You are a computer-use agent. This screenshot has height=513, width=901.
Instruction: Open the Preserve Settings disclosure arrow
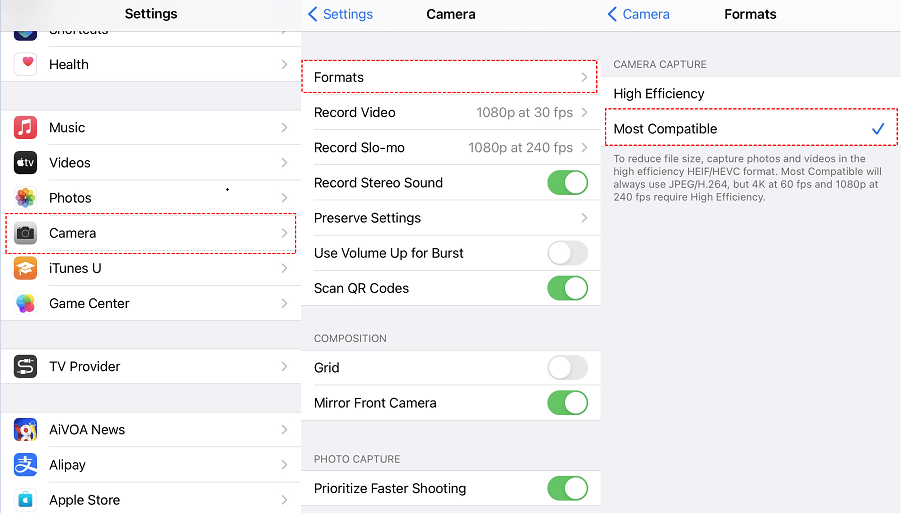585,218
